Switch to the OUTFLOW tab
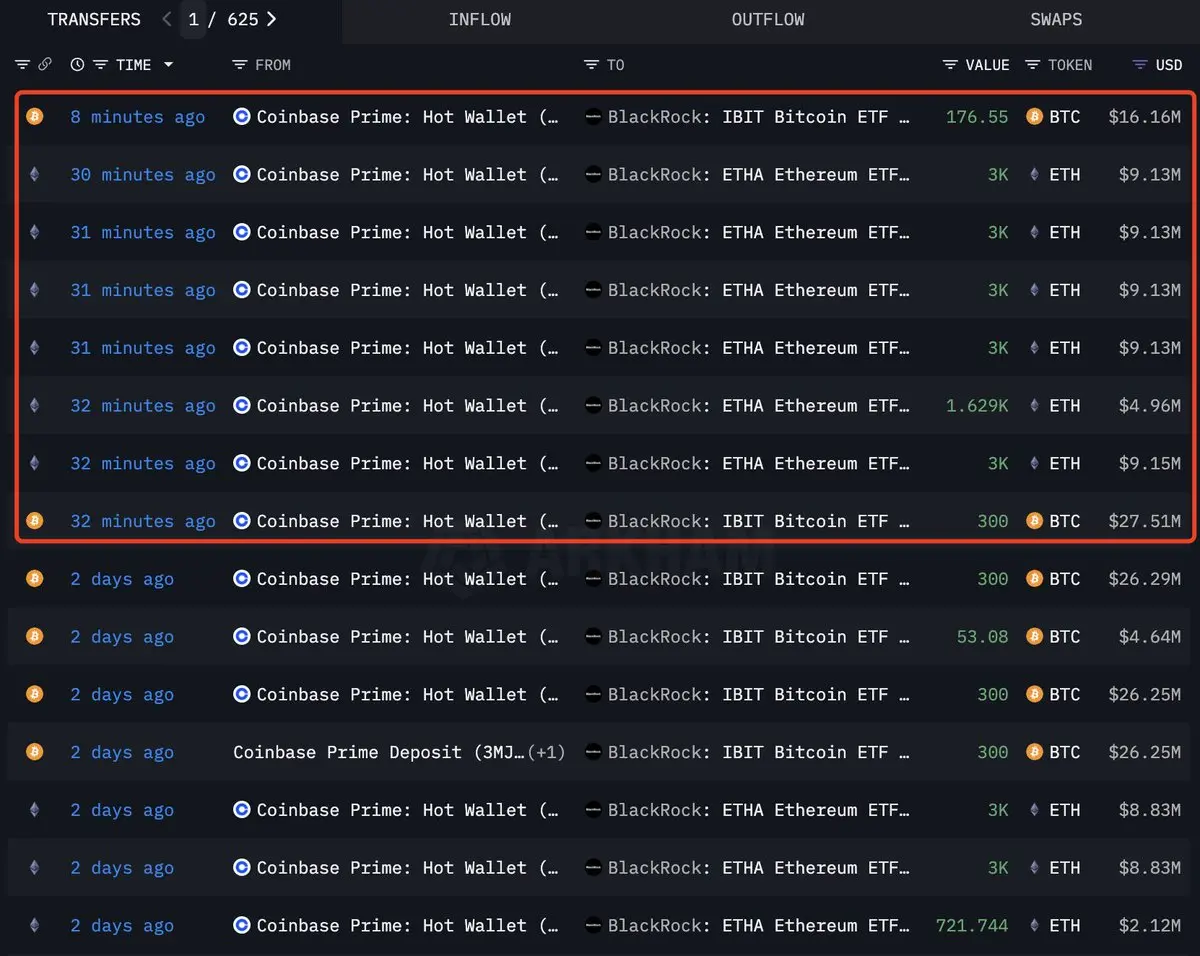This screenshot has height=956, width=1200. point(768,20)
